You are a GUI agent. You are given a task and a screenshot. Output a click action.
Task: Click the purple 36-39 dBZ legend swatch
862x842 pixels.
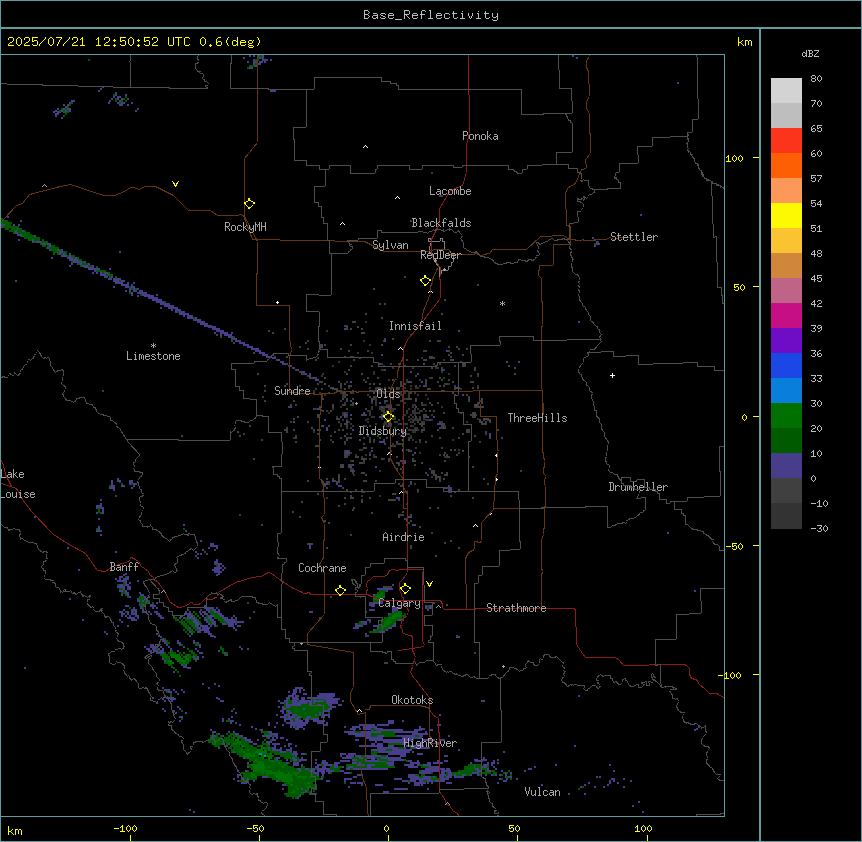pos(786,340)
